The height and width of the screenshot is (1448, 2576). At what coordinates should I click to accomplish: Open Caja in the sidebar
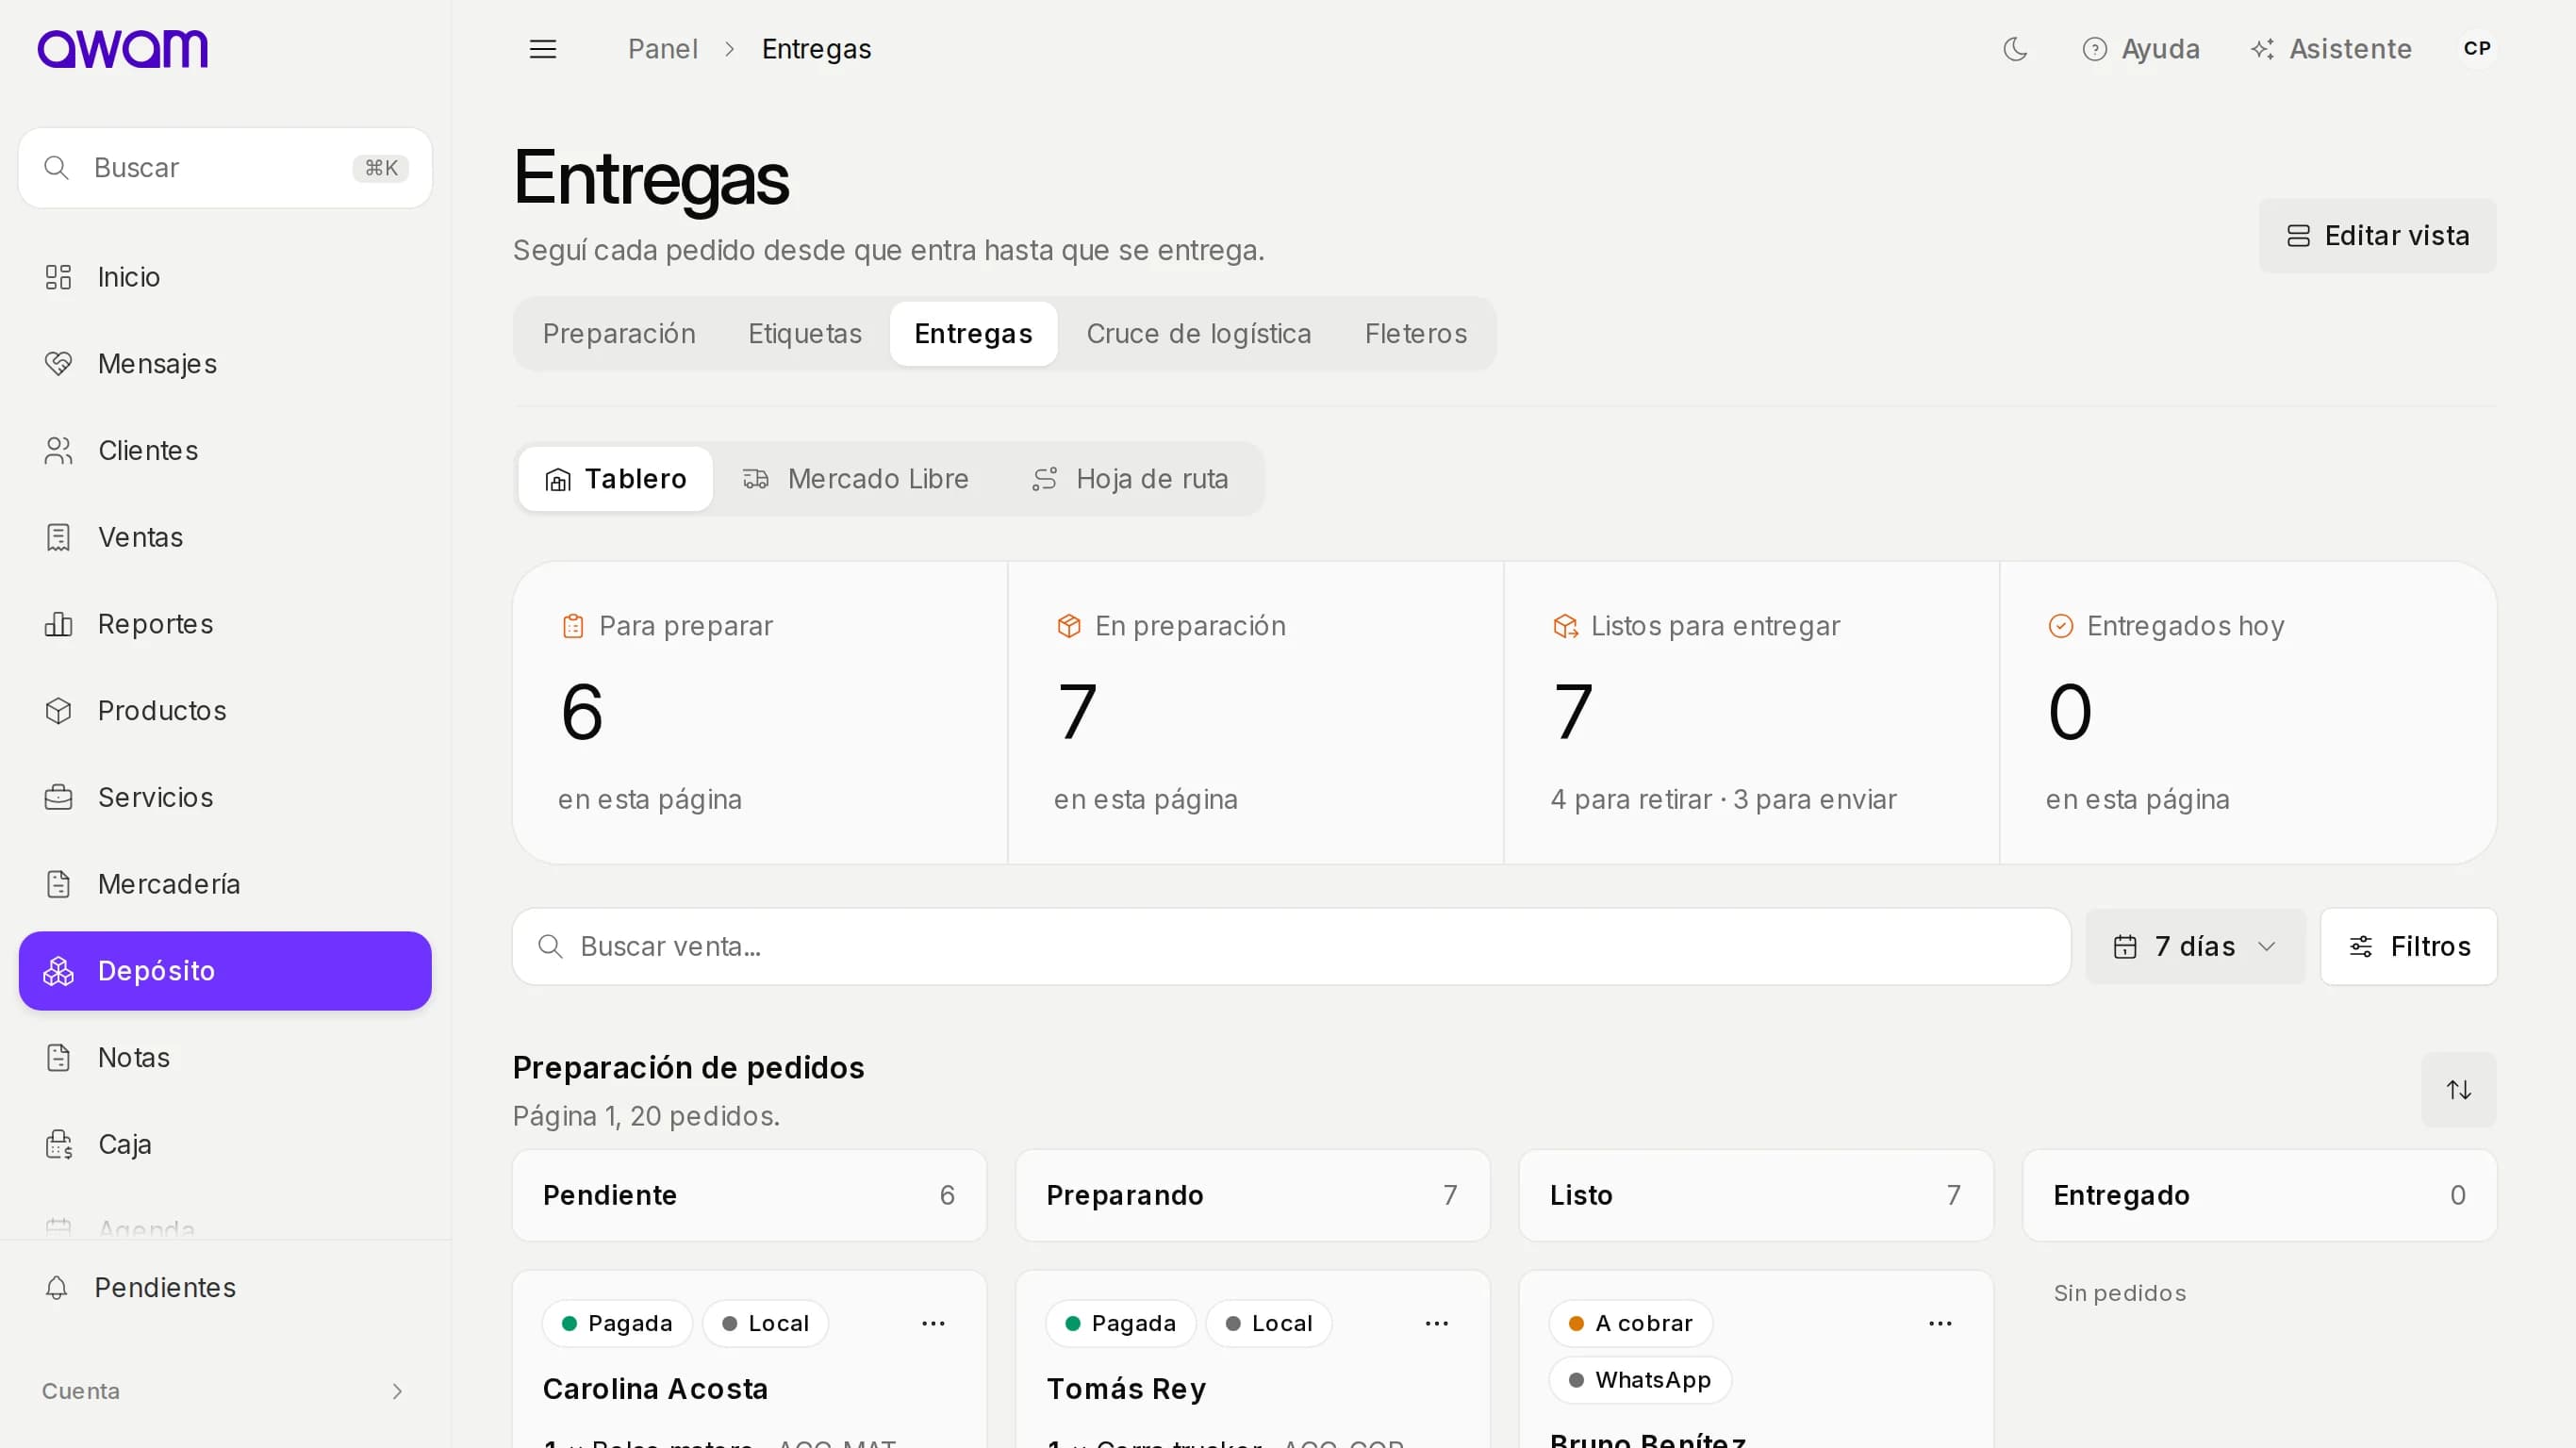(225, 1144)
